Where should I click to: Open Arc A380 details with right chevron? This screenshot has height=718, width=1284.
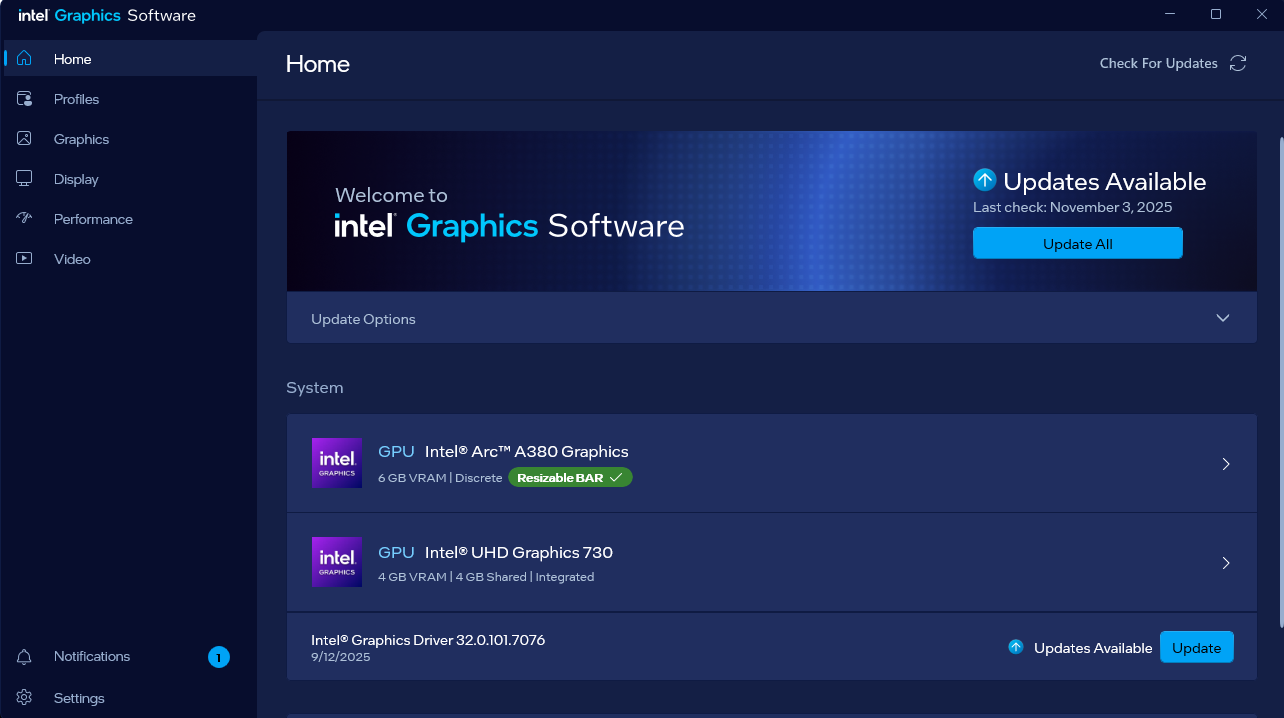coord(1226,464)
